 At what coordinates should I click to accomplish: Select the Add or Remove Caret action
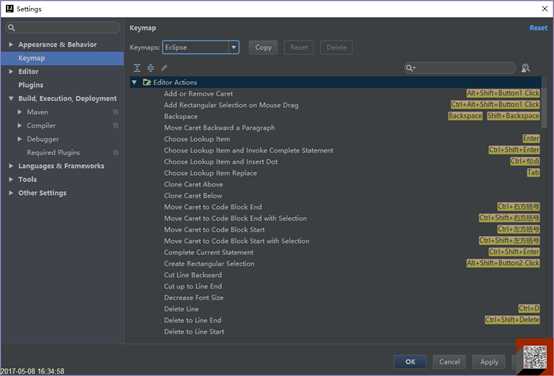coord(198,94)
